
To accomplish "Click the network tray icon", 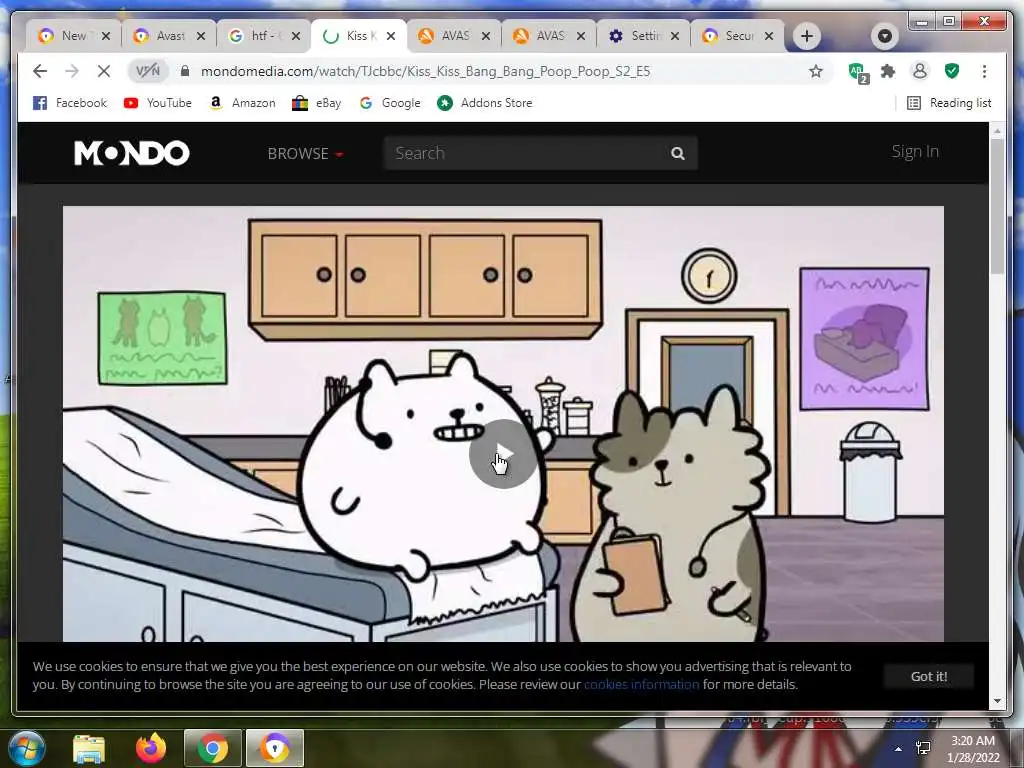I will pyautogui.click(x=923, y=748).
